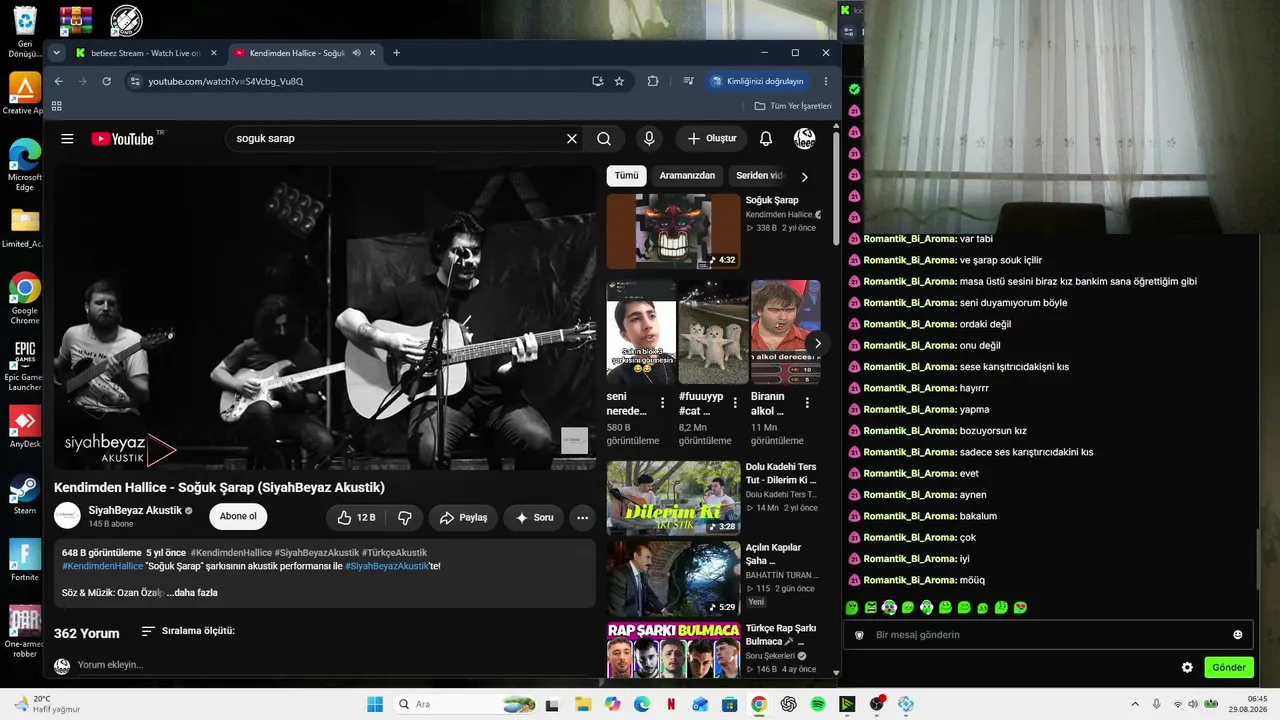Open a new Chrome tab
The image size is (1280, 720).
point(397,53)
